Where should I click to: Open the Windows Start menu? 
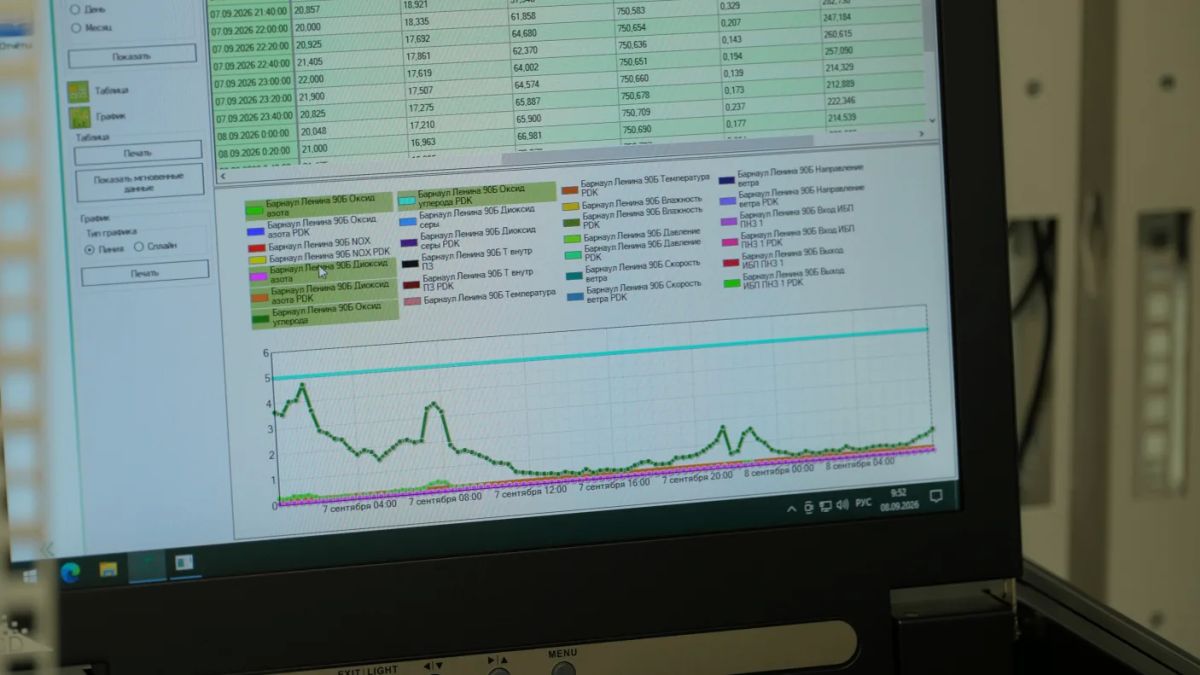click(29, 577)
